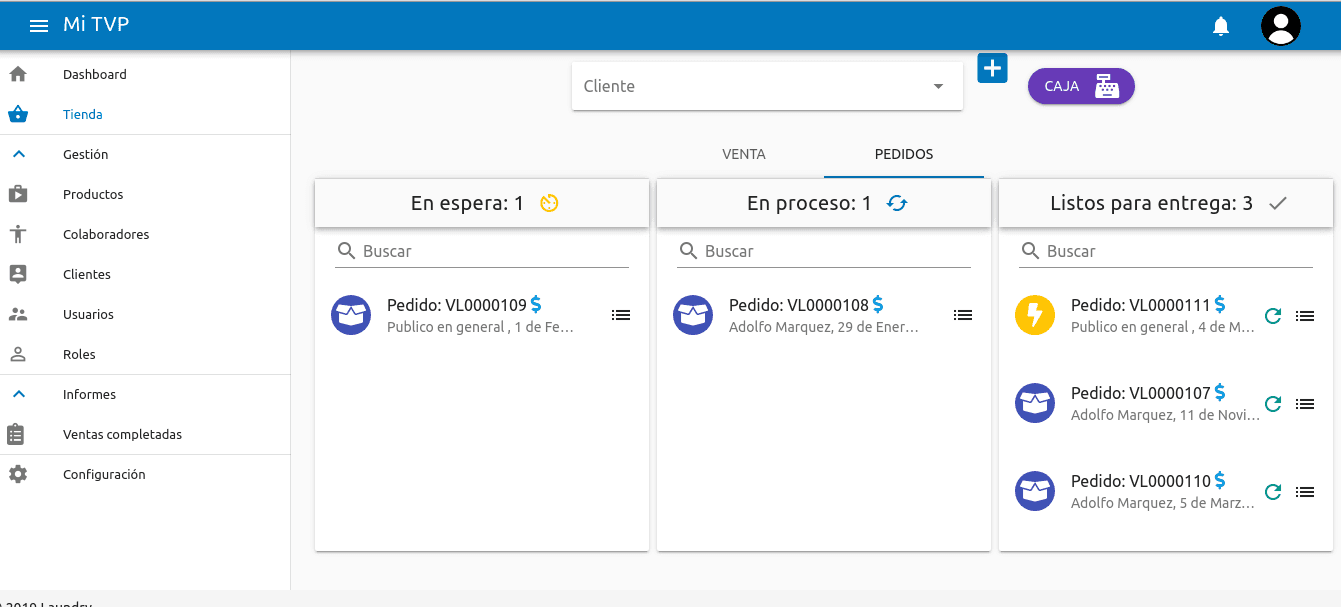Click refresh icon on order VL0000111
The width and height of the screenshot is (1341, 607).
pos(1273,316)
